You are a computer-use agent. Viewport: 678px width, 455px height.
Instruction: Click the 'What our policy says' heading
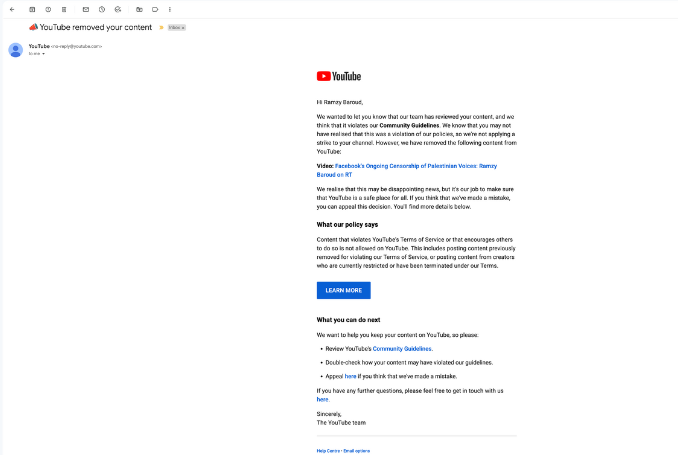(347, 224)
